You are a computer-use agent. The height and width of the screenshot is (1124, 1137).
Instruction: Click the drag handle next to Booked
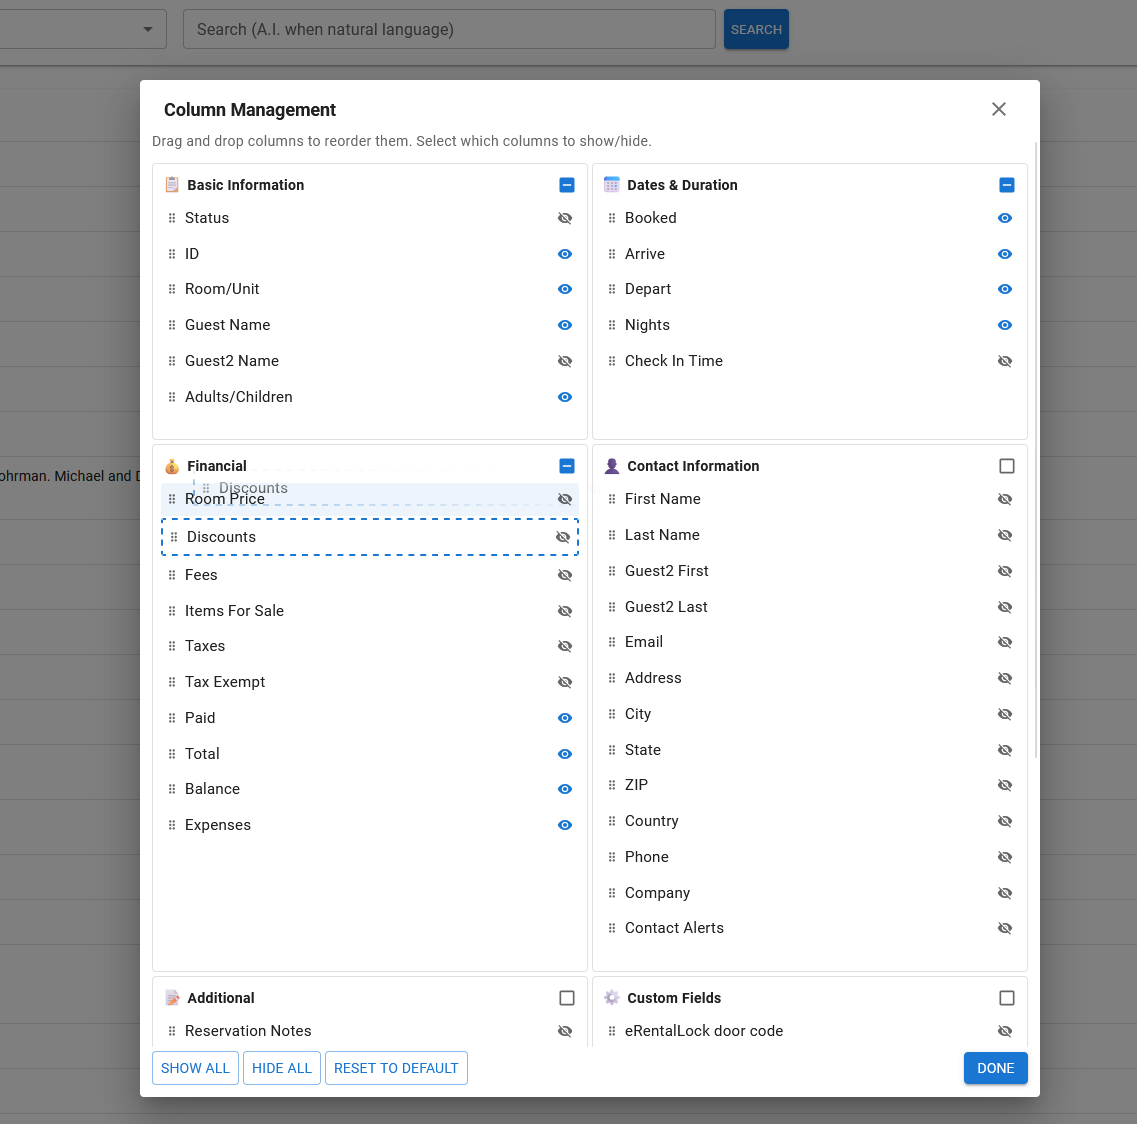coord(612,218)
